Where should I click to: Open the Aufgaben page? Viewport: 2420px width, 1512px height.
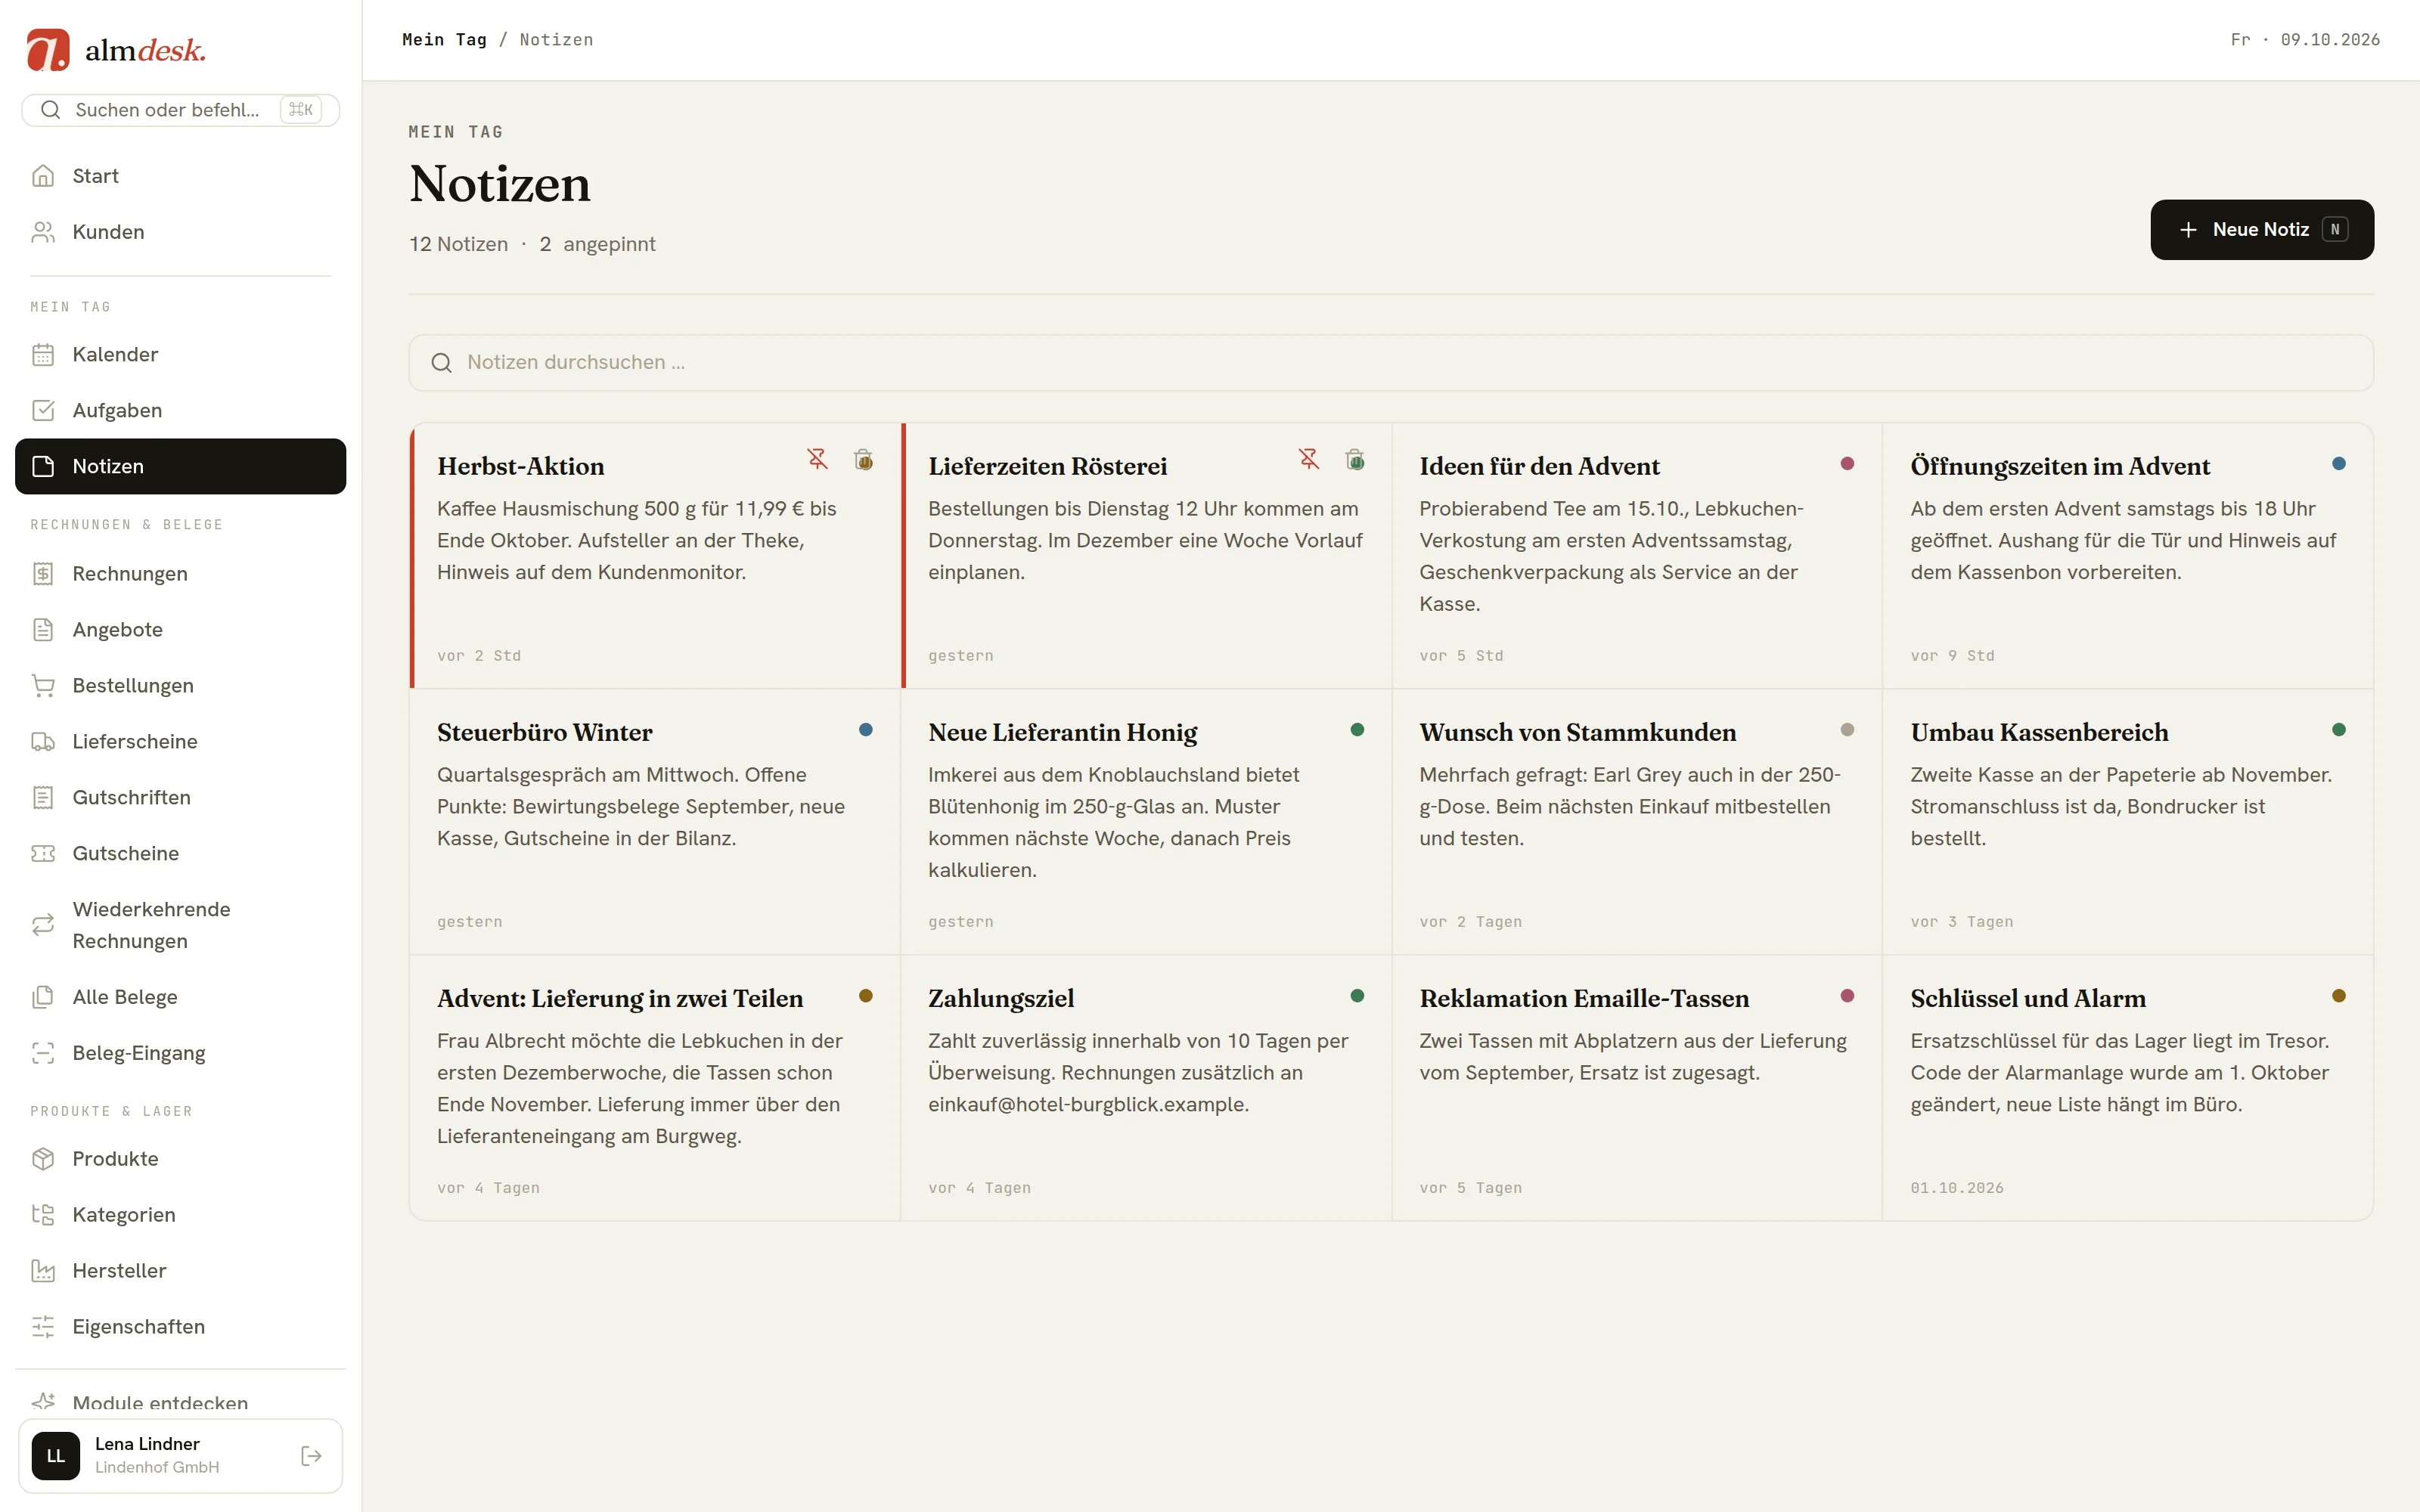[x=180, y=410]
